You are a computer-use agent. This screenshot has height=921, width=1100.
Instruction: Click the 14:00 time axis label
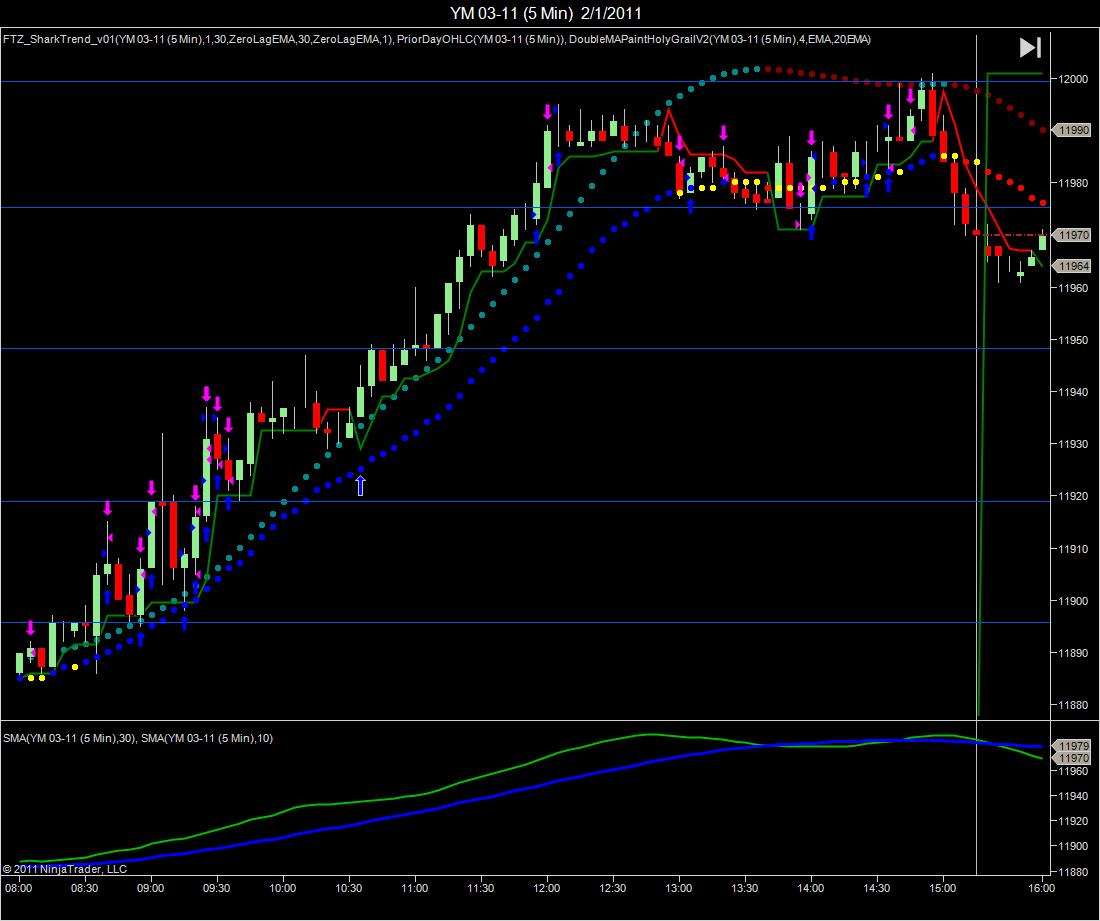[x=810, y=888]
